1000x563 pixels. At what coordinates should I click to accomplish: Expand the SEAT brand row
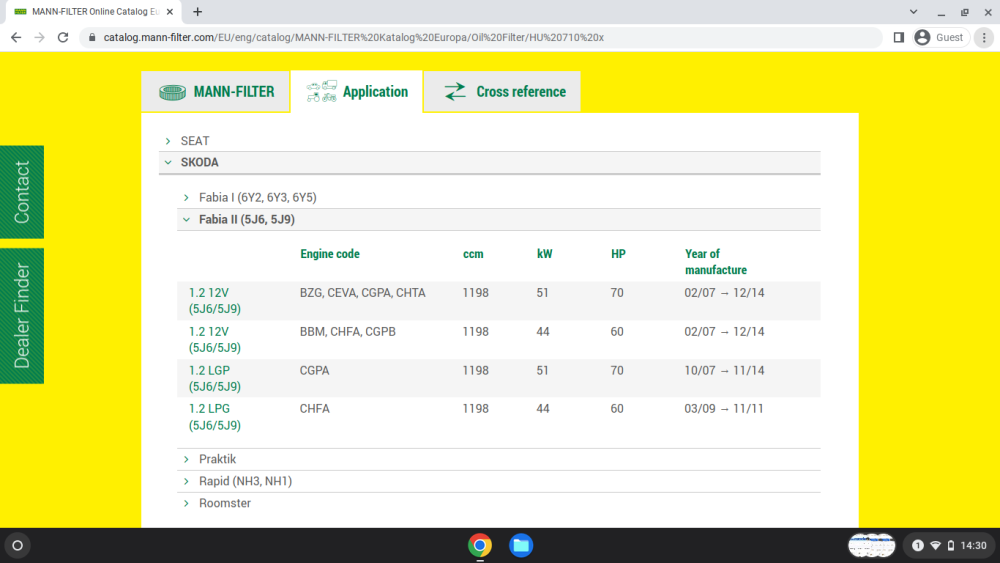pyautogui.click(x=489, y=141)
